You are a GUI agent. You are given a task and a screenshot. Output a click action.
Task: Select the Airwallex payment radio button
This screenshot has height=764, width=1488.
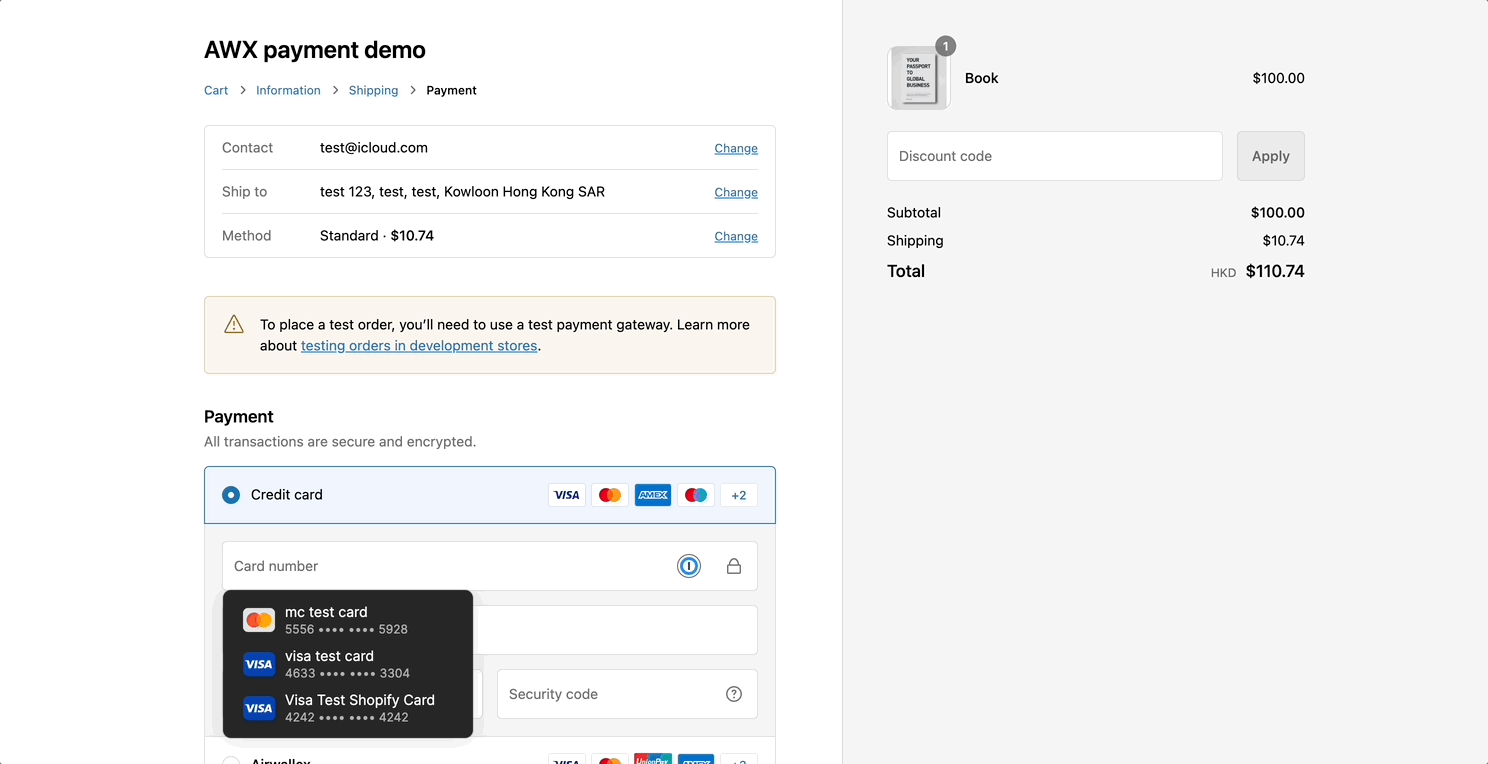[x=231, y=760]
